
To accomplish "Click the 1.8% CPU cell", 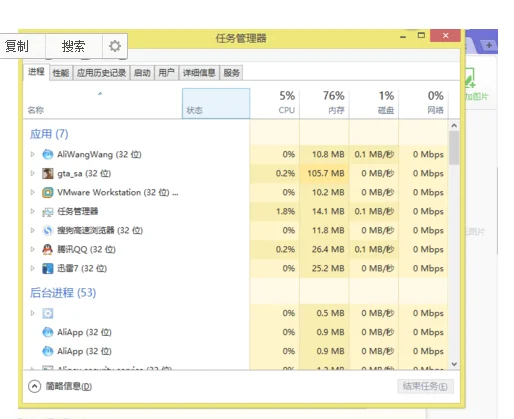I will pos(275,211).
